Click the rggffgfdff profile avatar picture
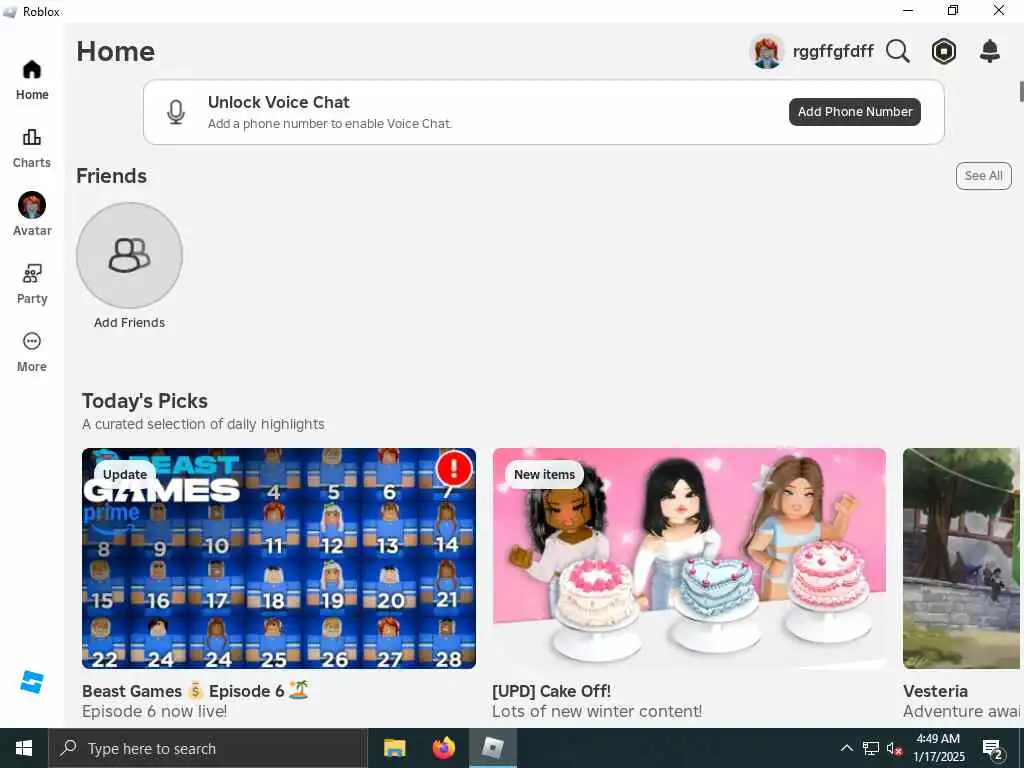The image size is (1024, 768). pyautogui.click(x=767, y=51)
